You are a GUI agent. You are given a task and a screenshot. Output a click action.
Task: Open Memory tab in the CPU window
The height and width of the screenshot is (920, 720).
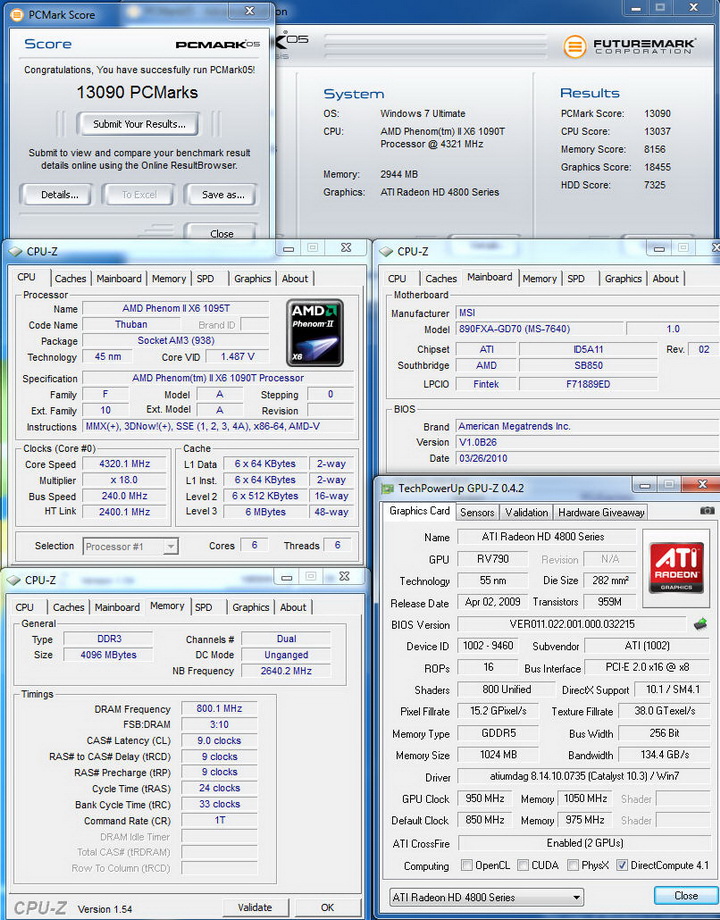click(169, 279)
